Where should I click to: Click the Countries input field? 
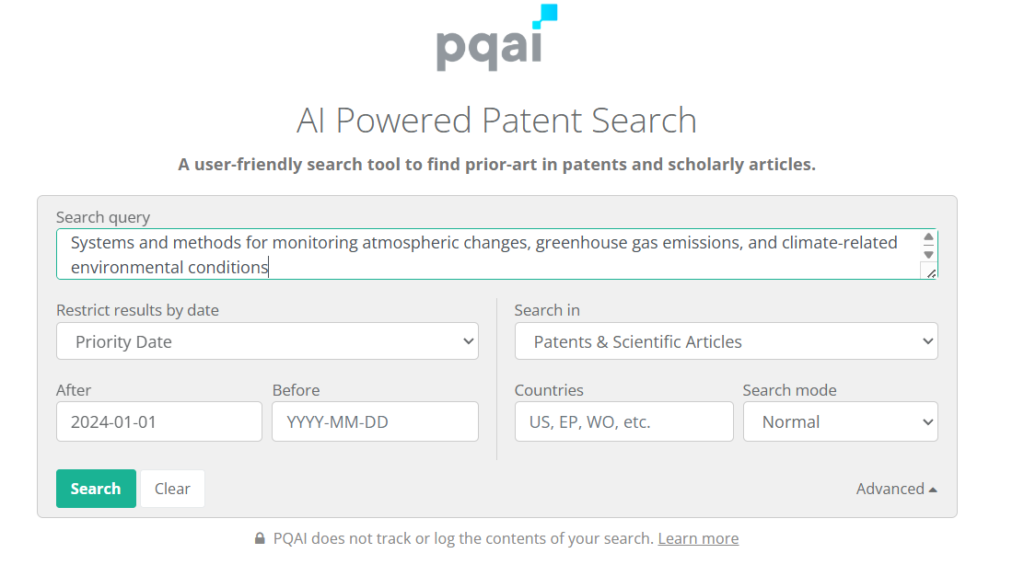(x=623, y=421)
